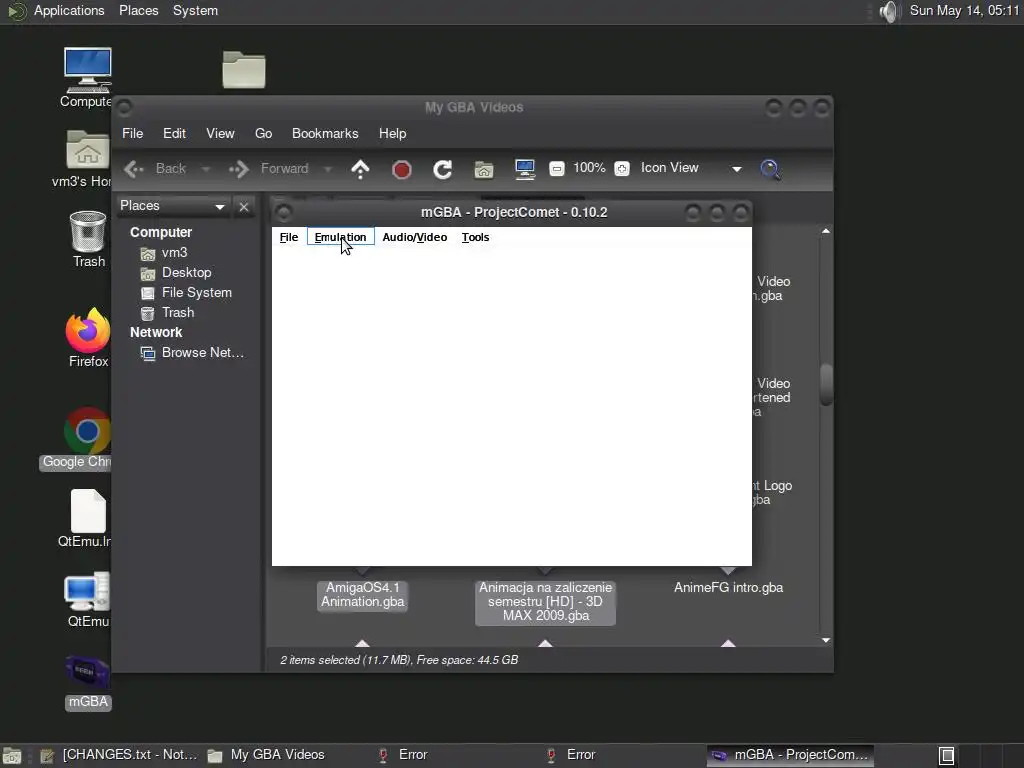Screen dimensions: 1024x768
Task: Open the View menu in My GBA Videos
Action: [220, 133]
